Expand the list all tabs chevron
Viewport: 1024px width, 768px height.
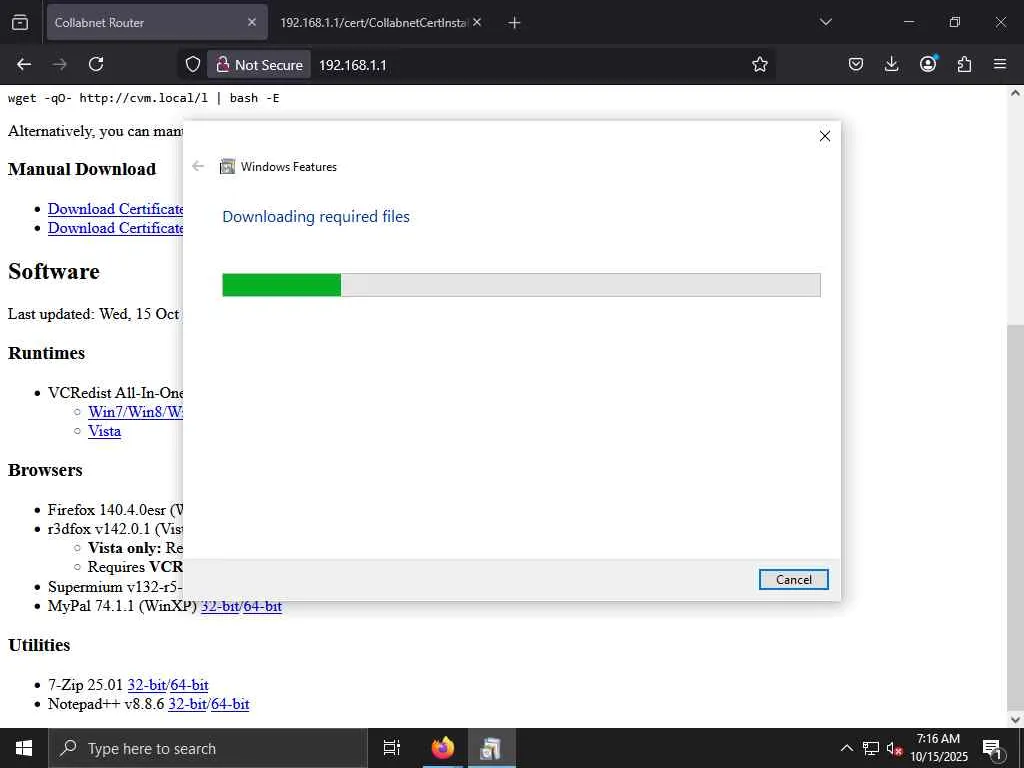(826, 22)
